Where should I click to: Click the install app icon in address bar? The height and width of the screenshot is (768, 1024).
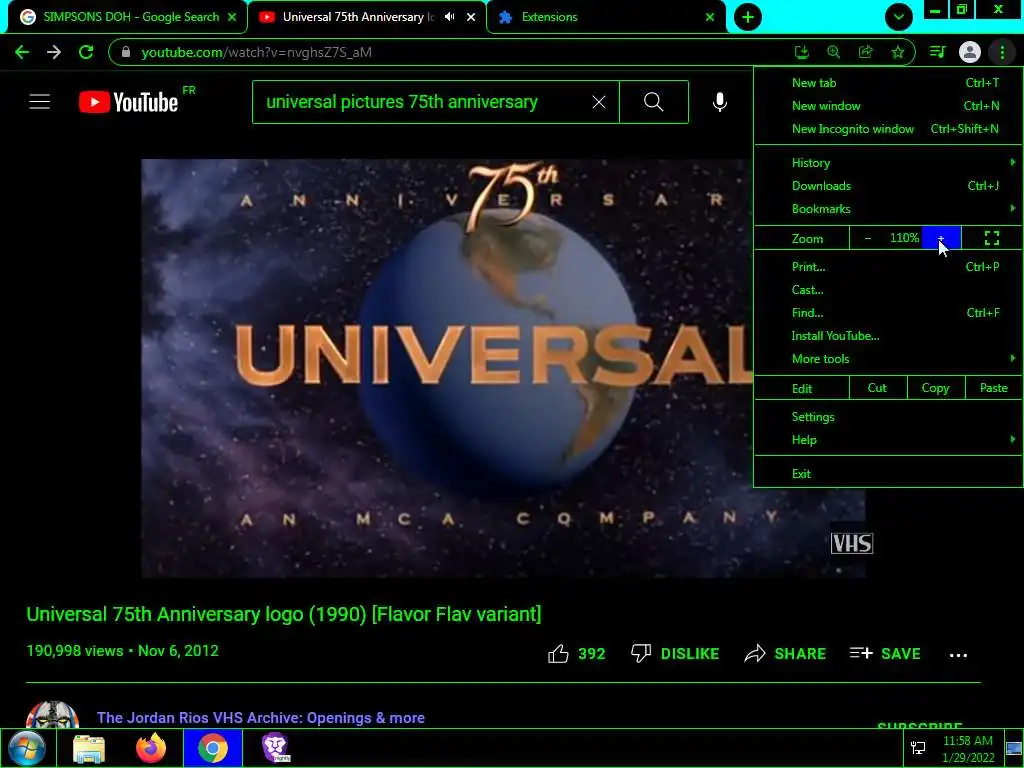click(x=801, y=52)
